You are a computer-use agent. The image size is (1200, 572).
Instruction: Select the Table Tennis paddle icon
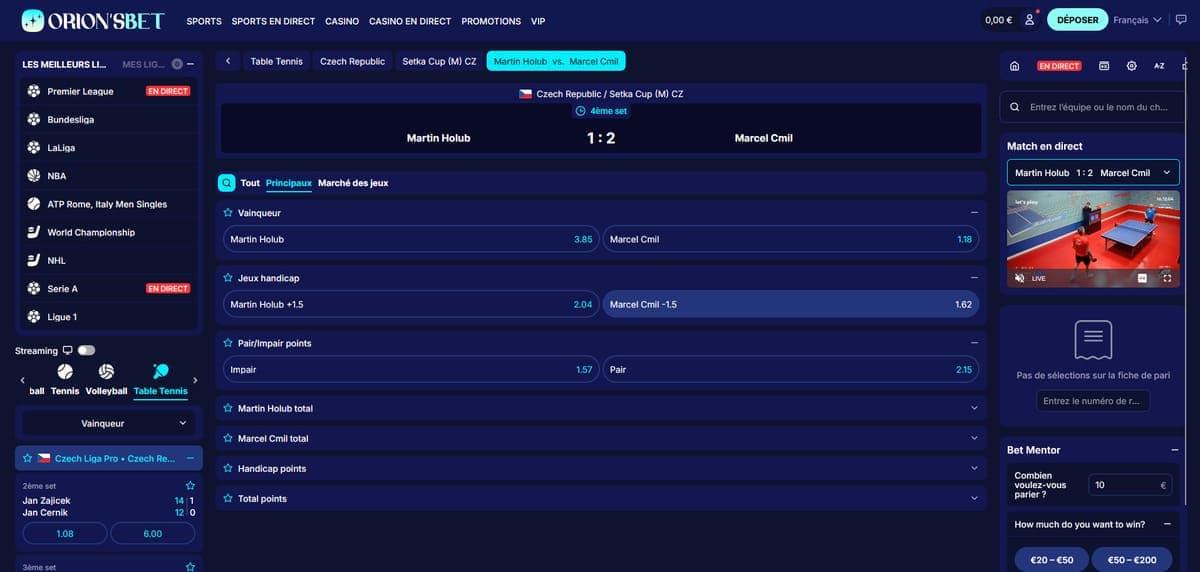(x=160, y=372)
